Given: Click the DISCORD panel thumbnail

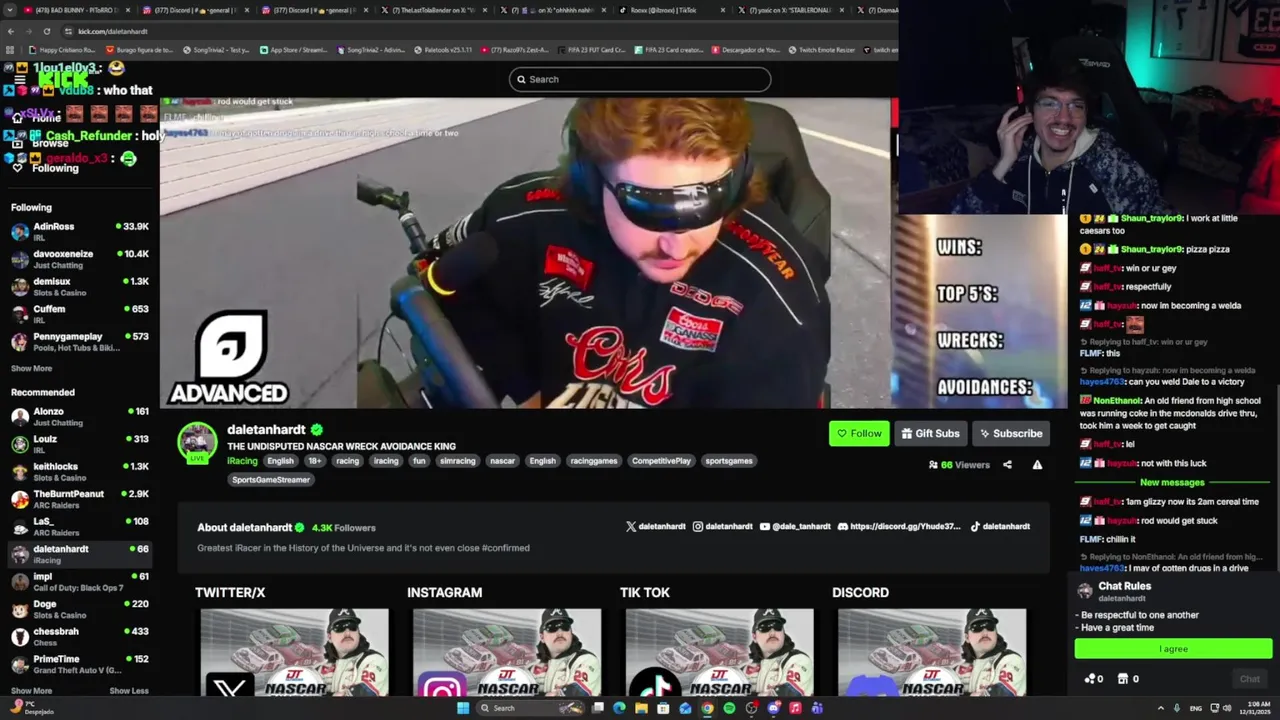Looking at the screenshot, I should click(x=932, y=652).
